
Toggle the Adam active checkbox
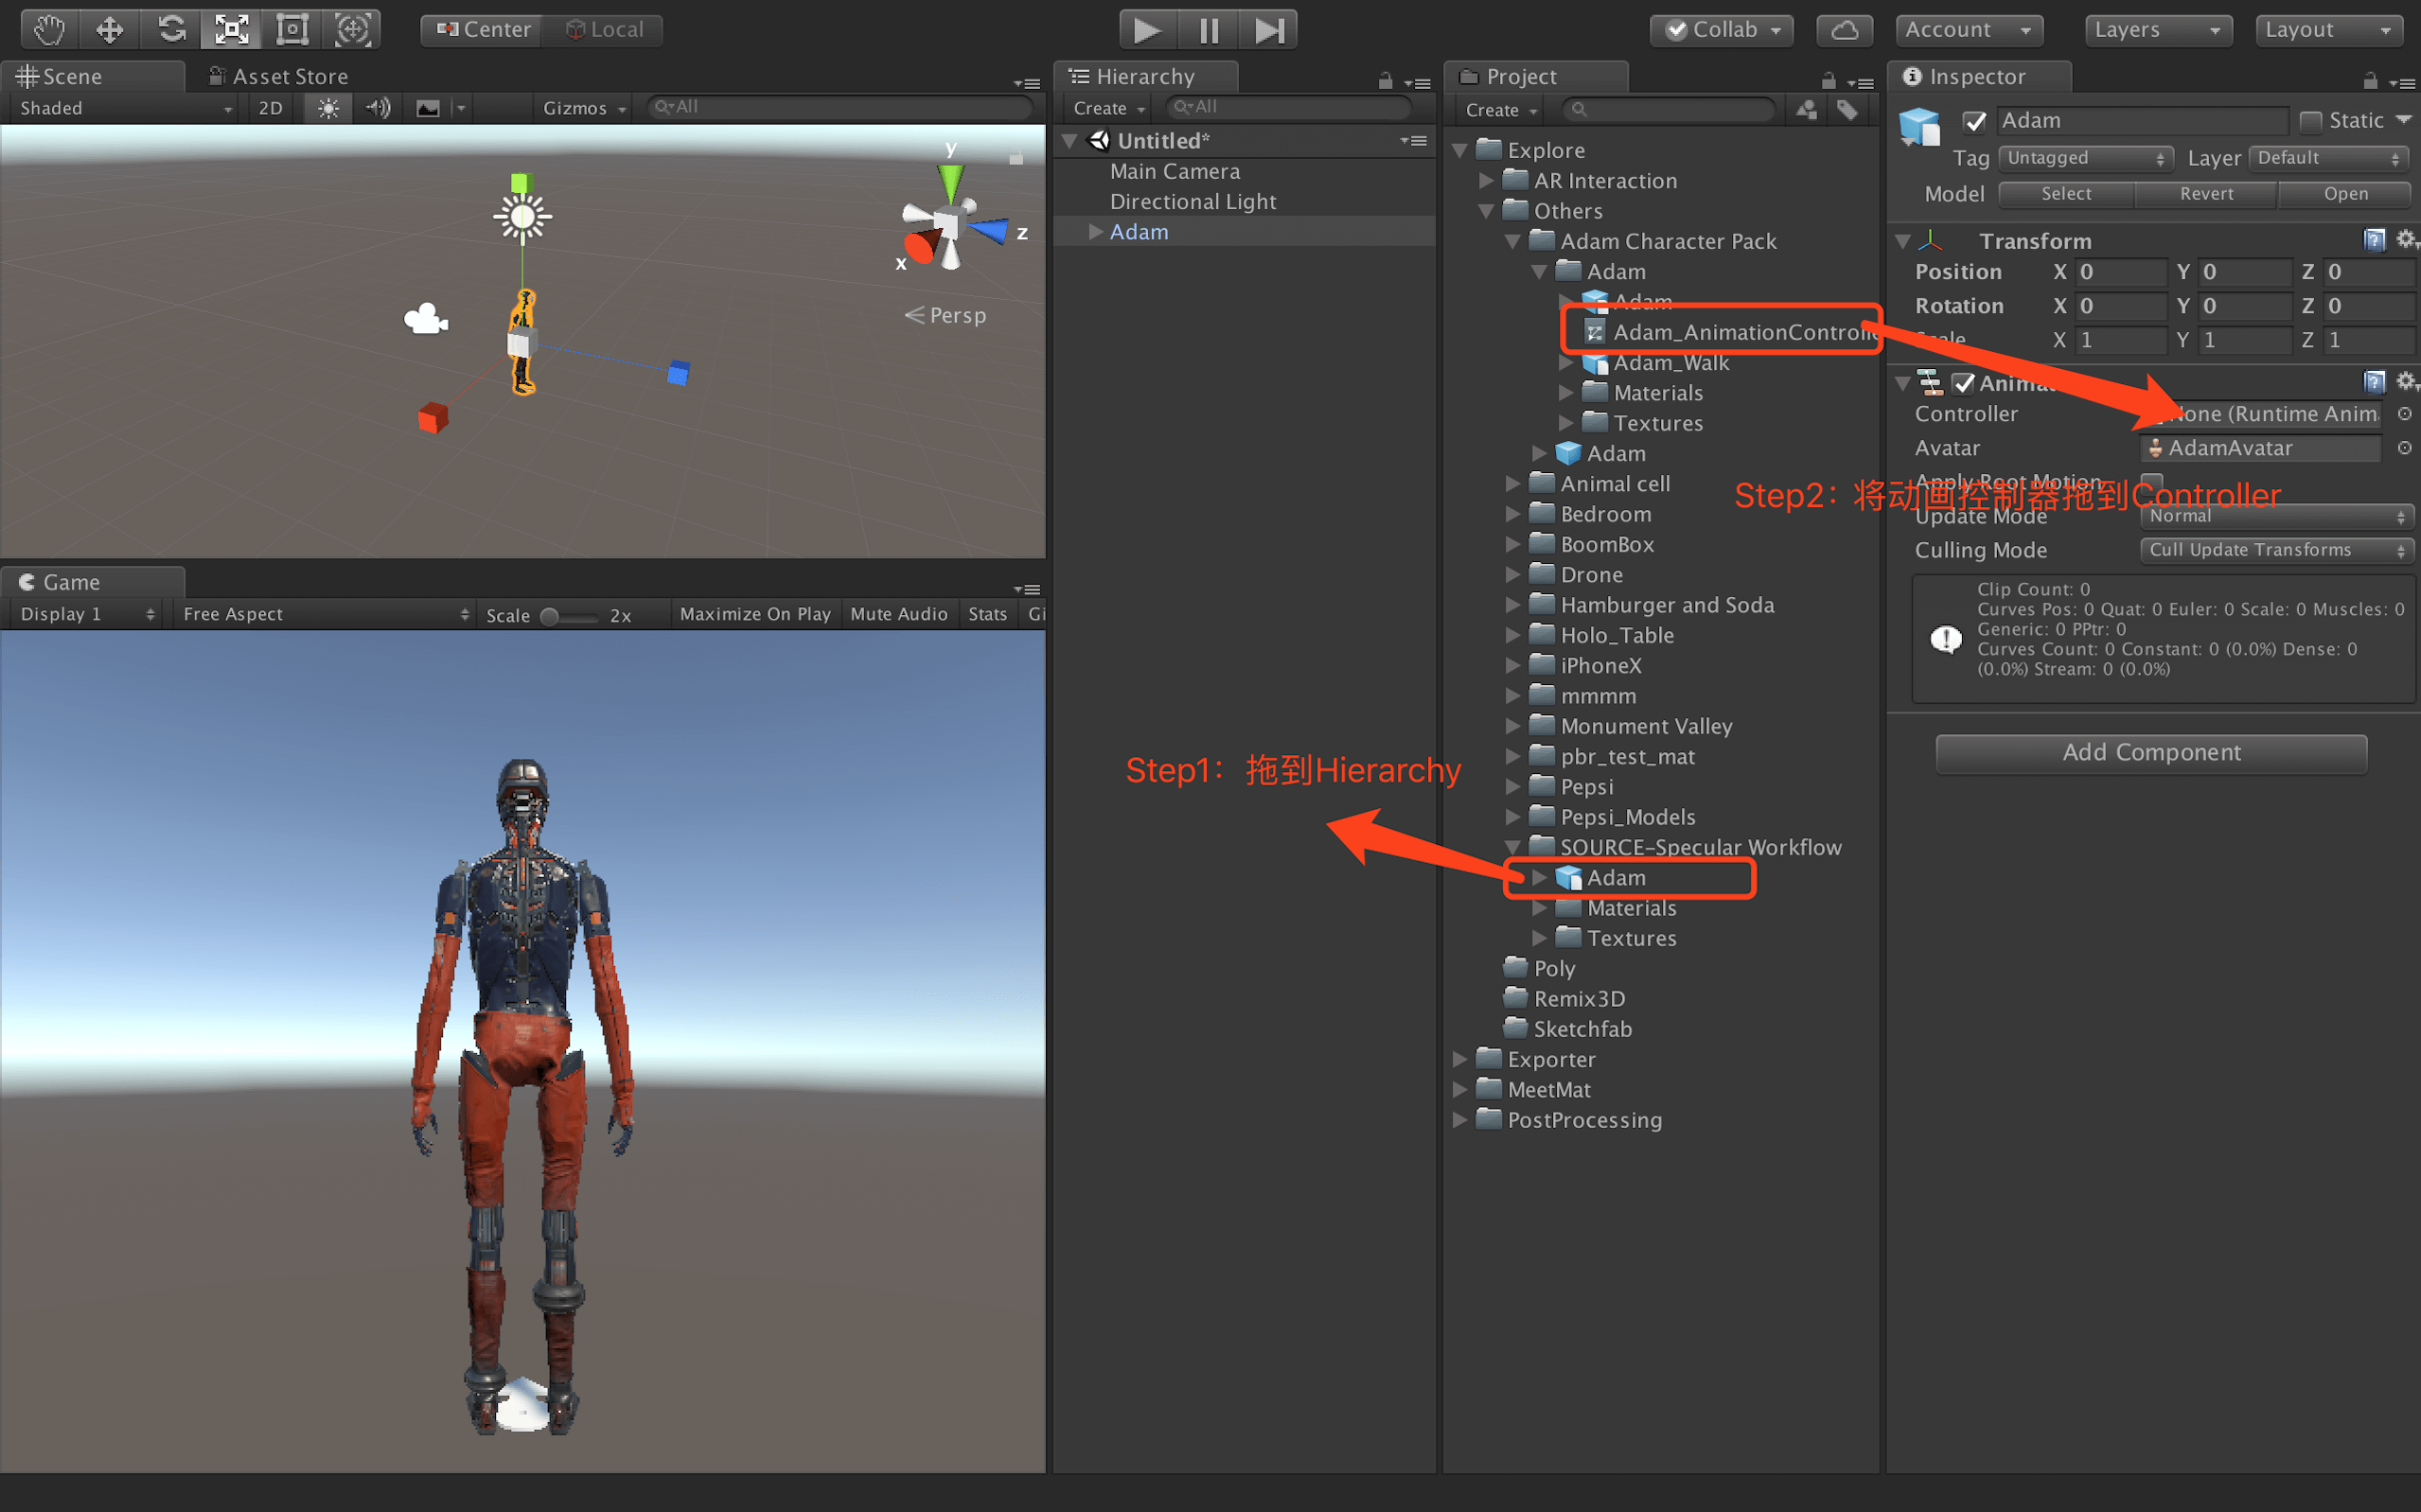pos(1974,121)
